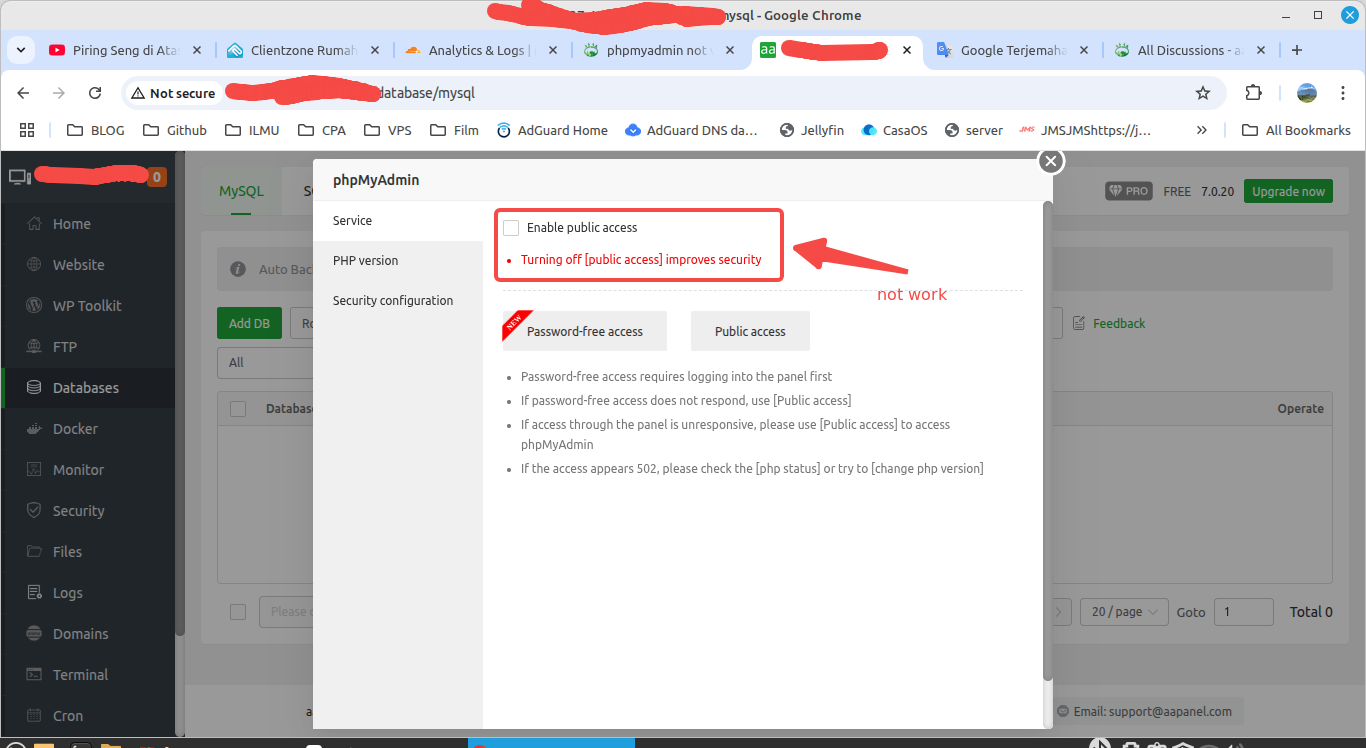Click the Feedback edit icon
The height and width of the screenshot is (748, 1366).
coord(1079,323)
